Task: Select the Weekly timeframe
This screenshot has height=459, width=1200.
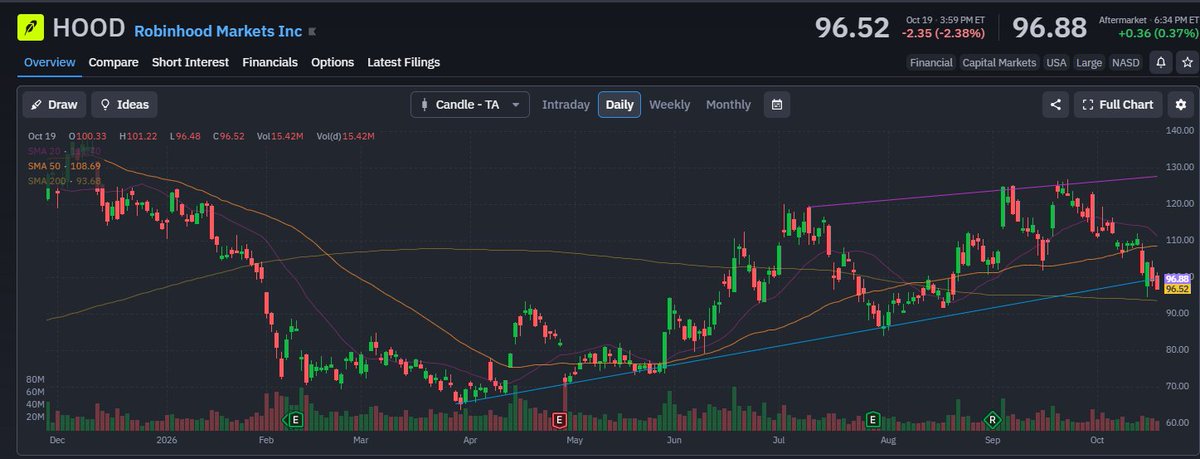Action: [x=669, y=104]
